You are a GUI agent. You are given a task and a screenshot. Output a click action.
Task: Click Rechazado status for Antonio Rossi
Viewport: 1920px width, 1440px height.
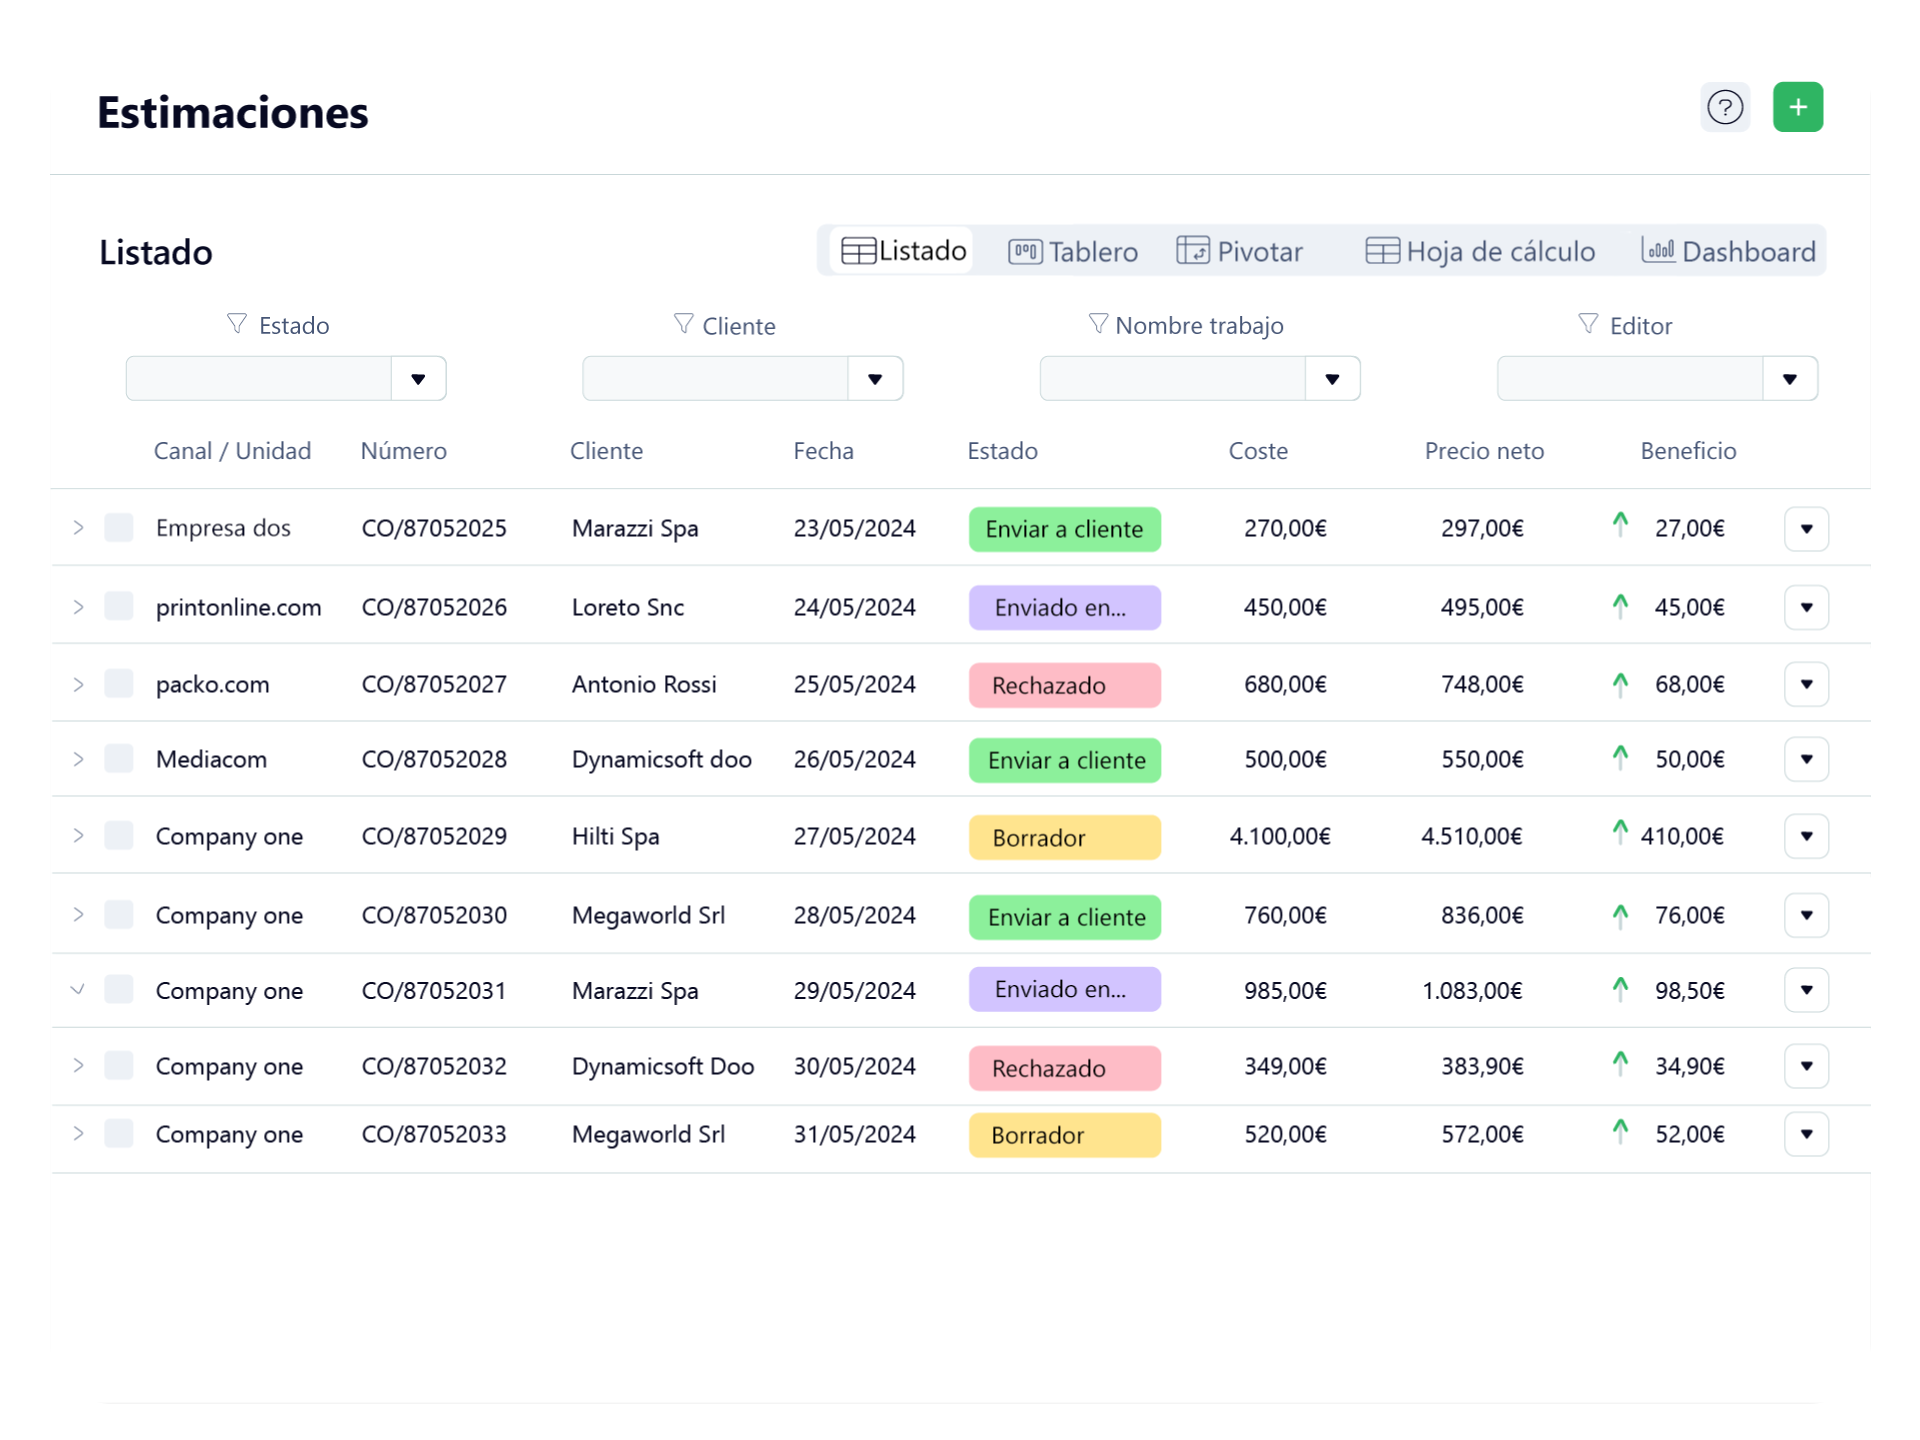pos(1065,685)
